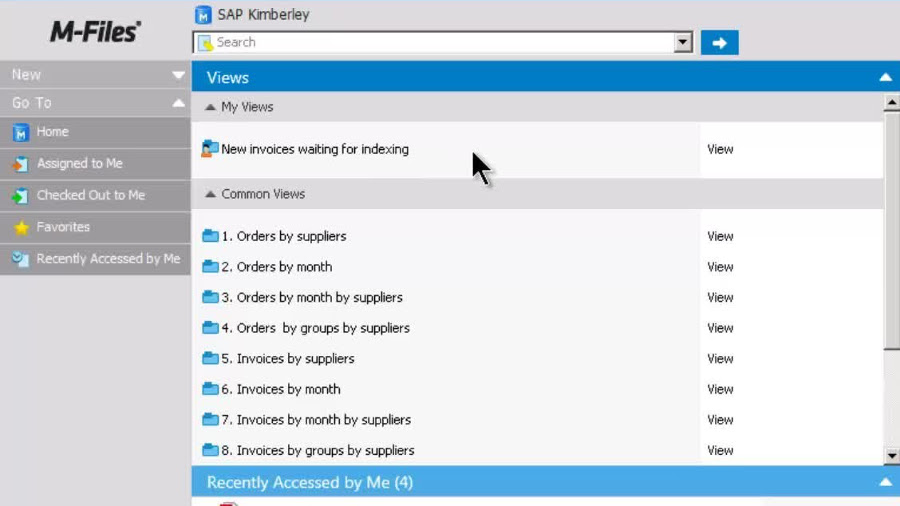This screenshot has width=900, height=506.
Task: Click folder icon for 8. Invoices by groups by suppliers
Action: click(210, 450)
